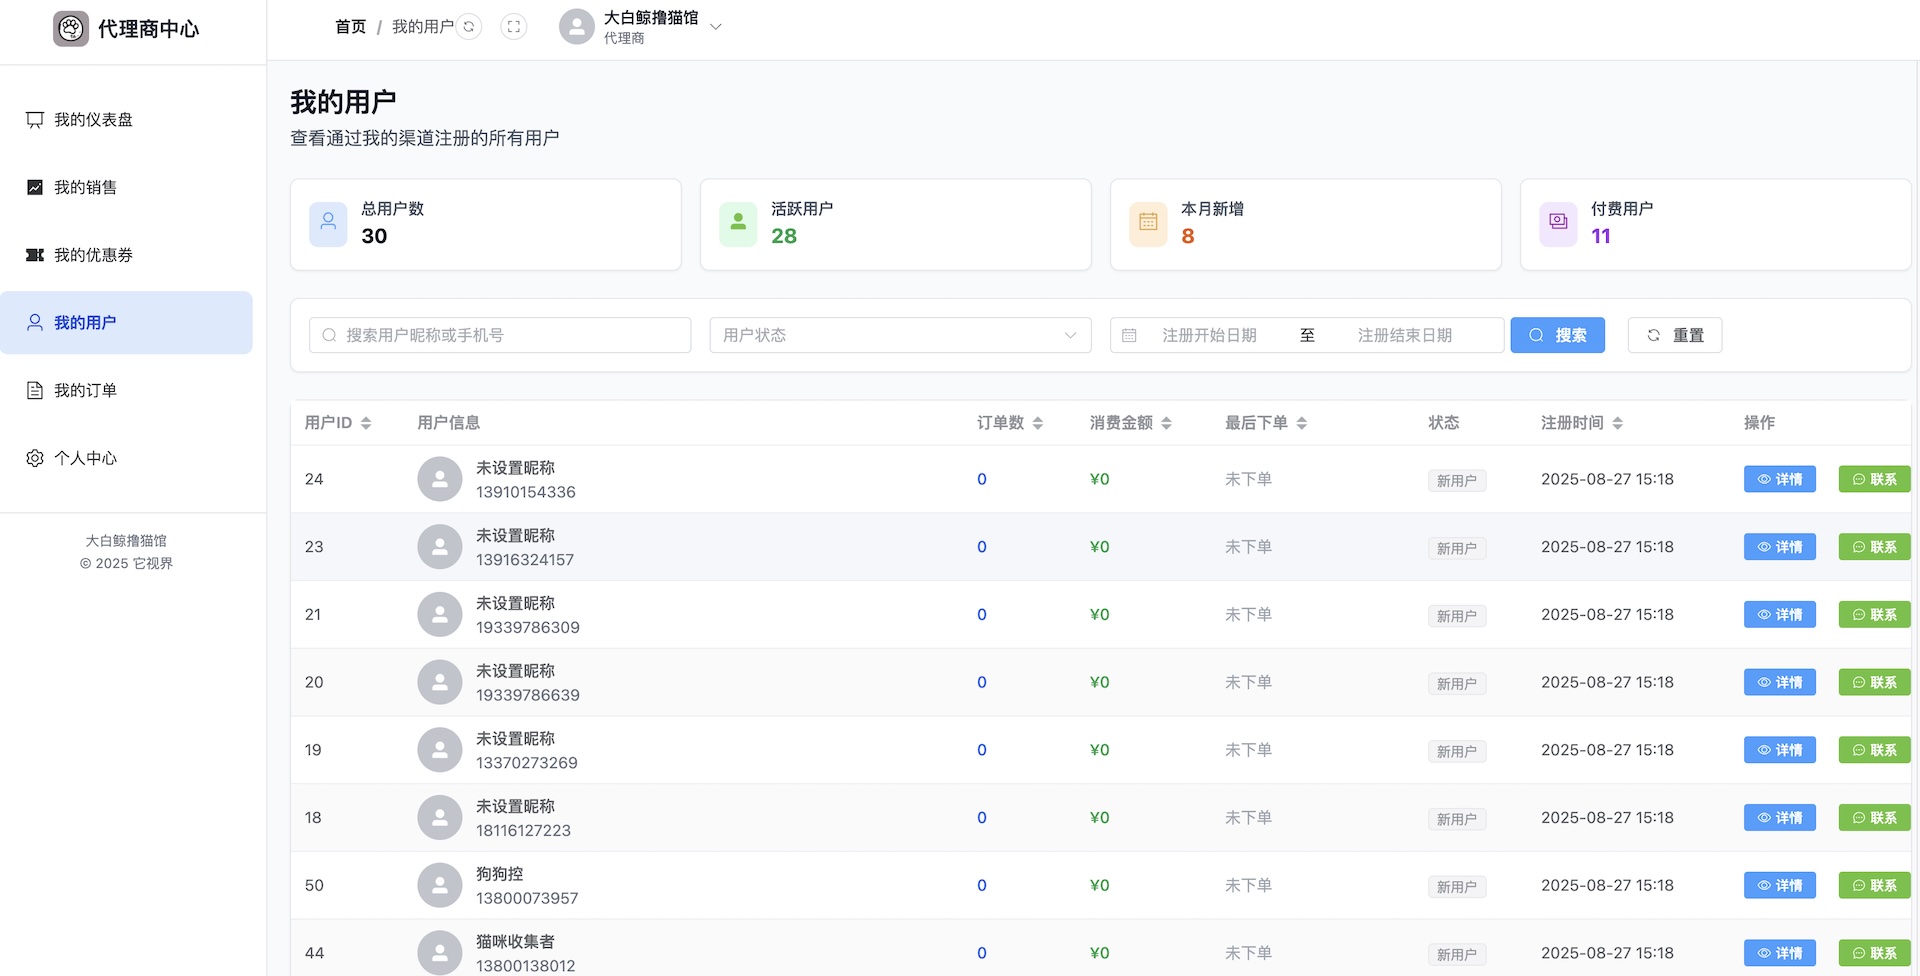Open the 用户状态 filter dropdown
1920x976 pixels.
tap(900, 335)
